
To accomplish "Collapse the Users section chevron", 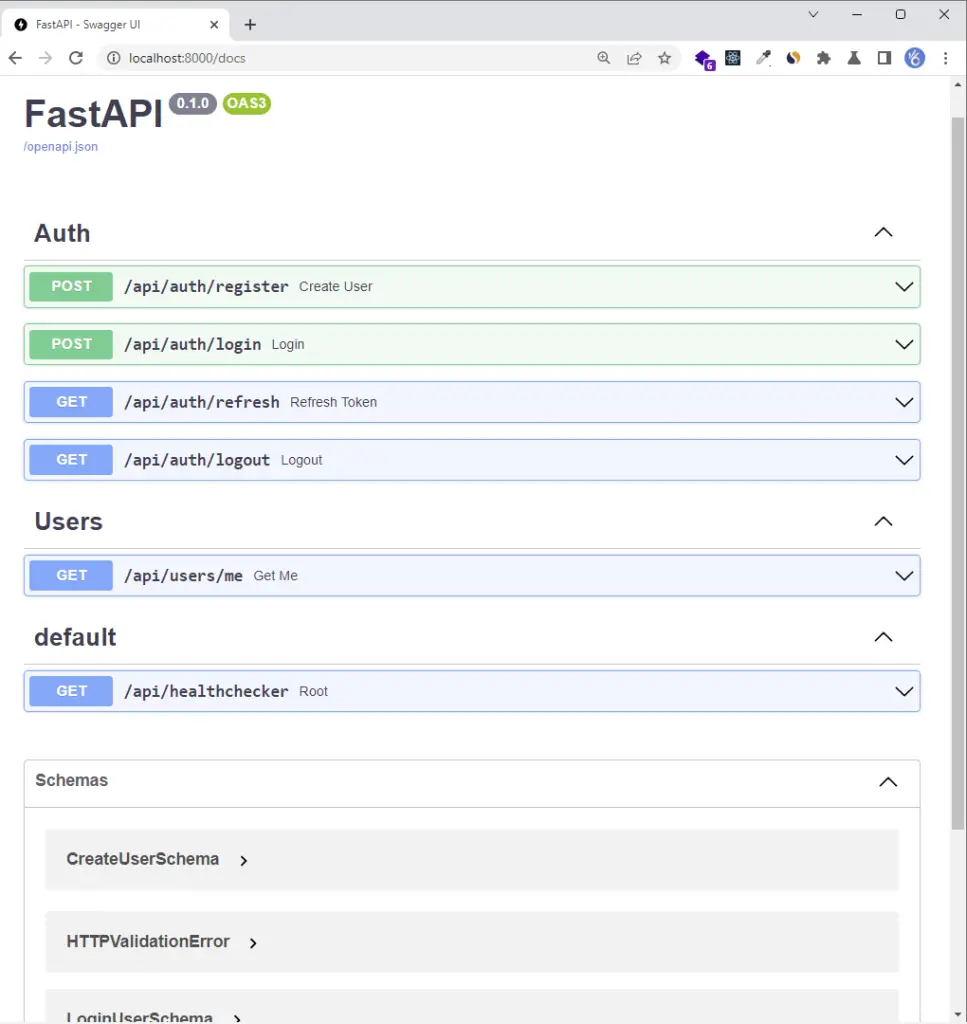I will 883,521.
